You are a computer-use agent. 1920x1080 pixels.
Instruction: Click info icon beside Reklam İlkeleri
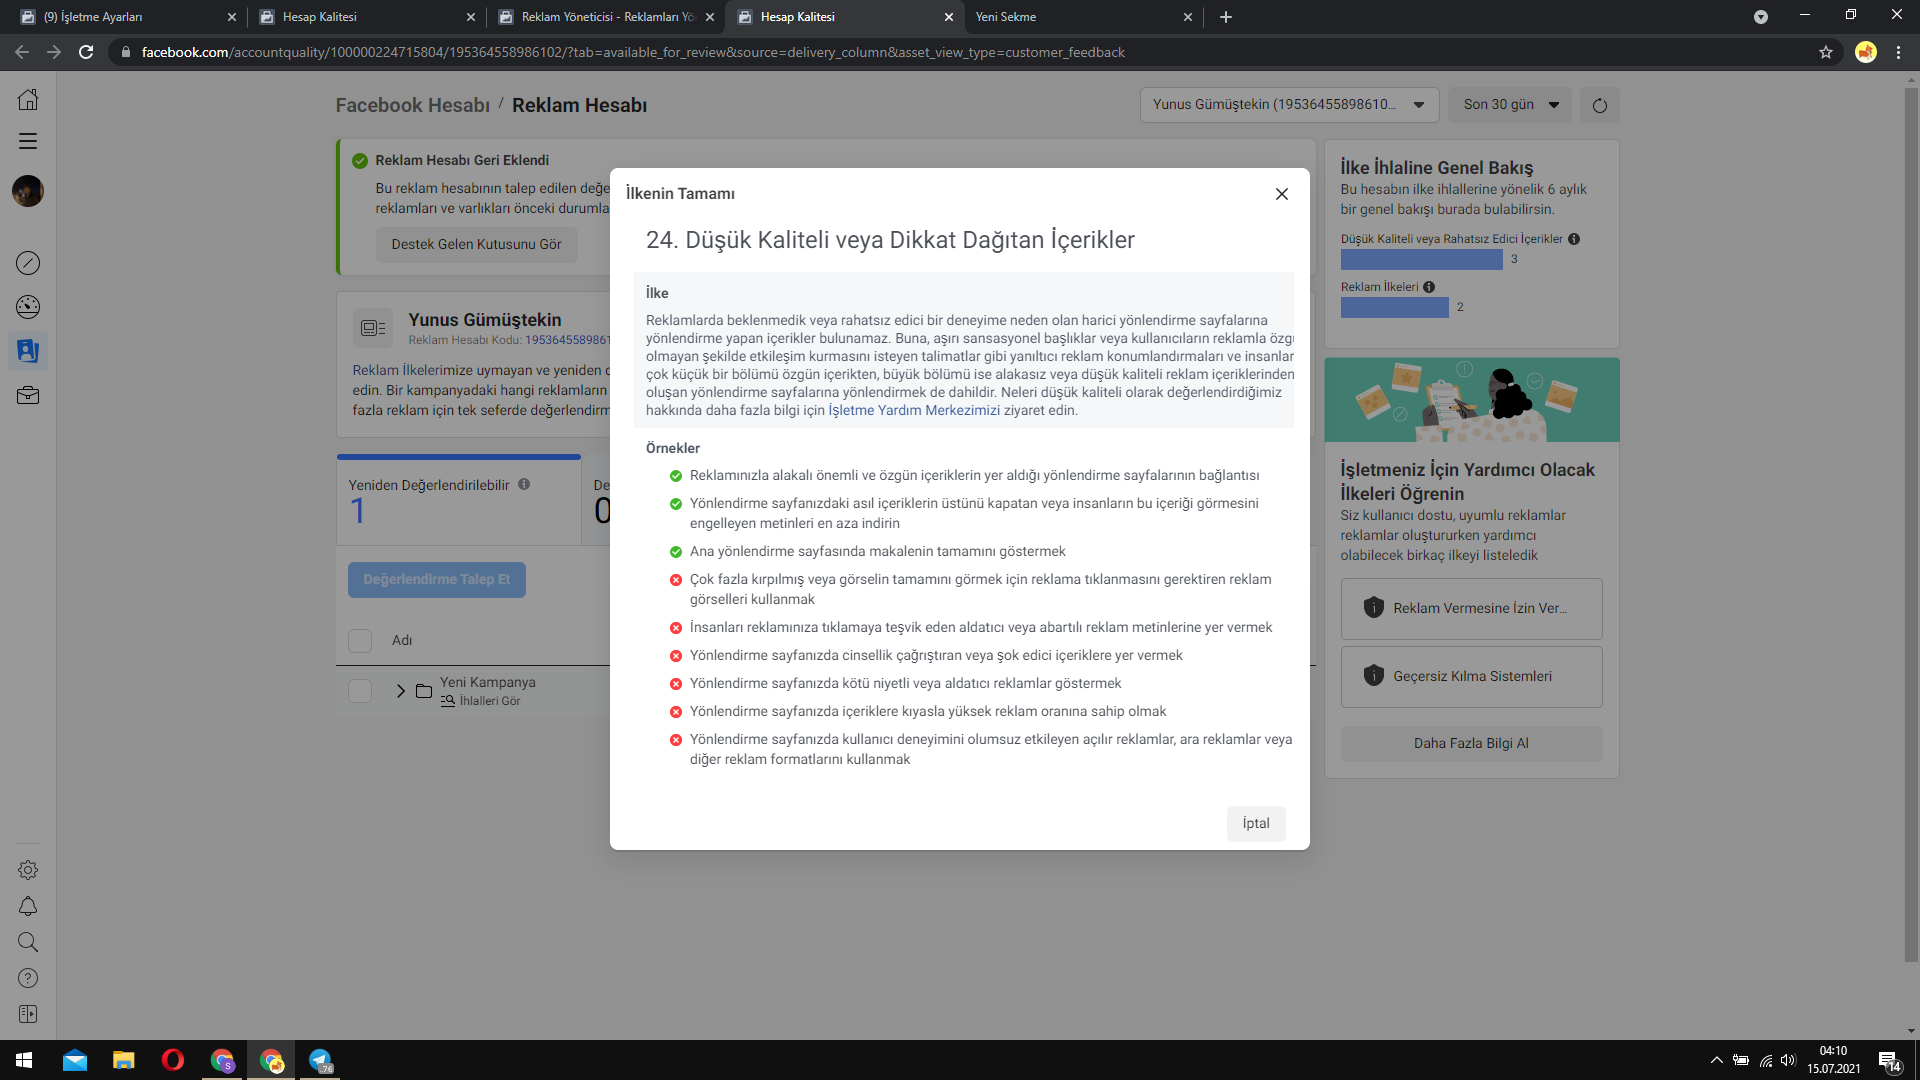[x=1429, y=287]
